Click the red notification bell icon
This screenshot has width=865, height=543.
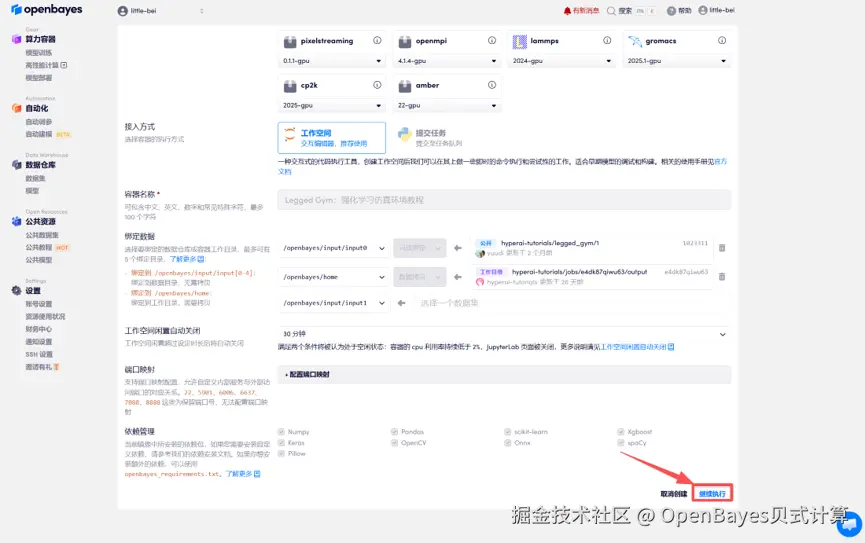click(x=567, y=10)
